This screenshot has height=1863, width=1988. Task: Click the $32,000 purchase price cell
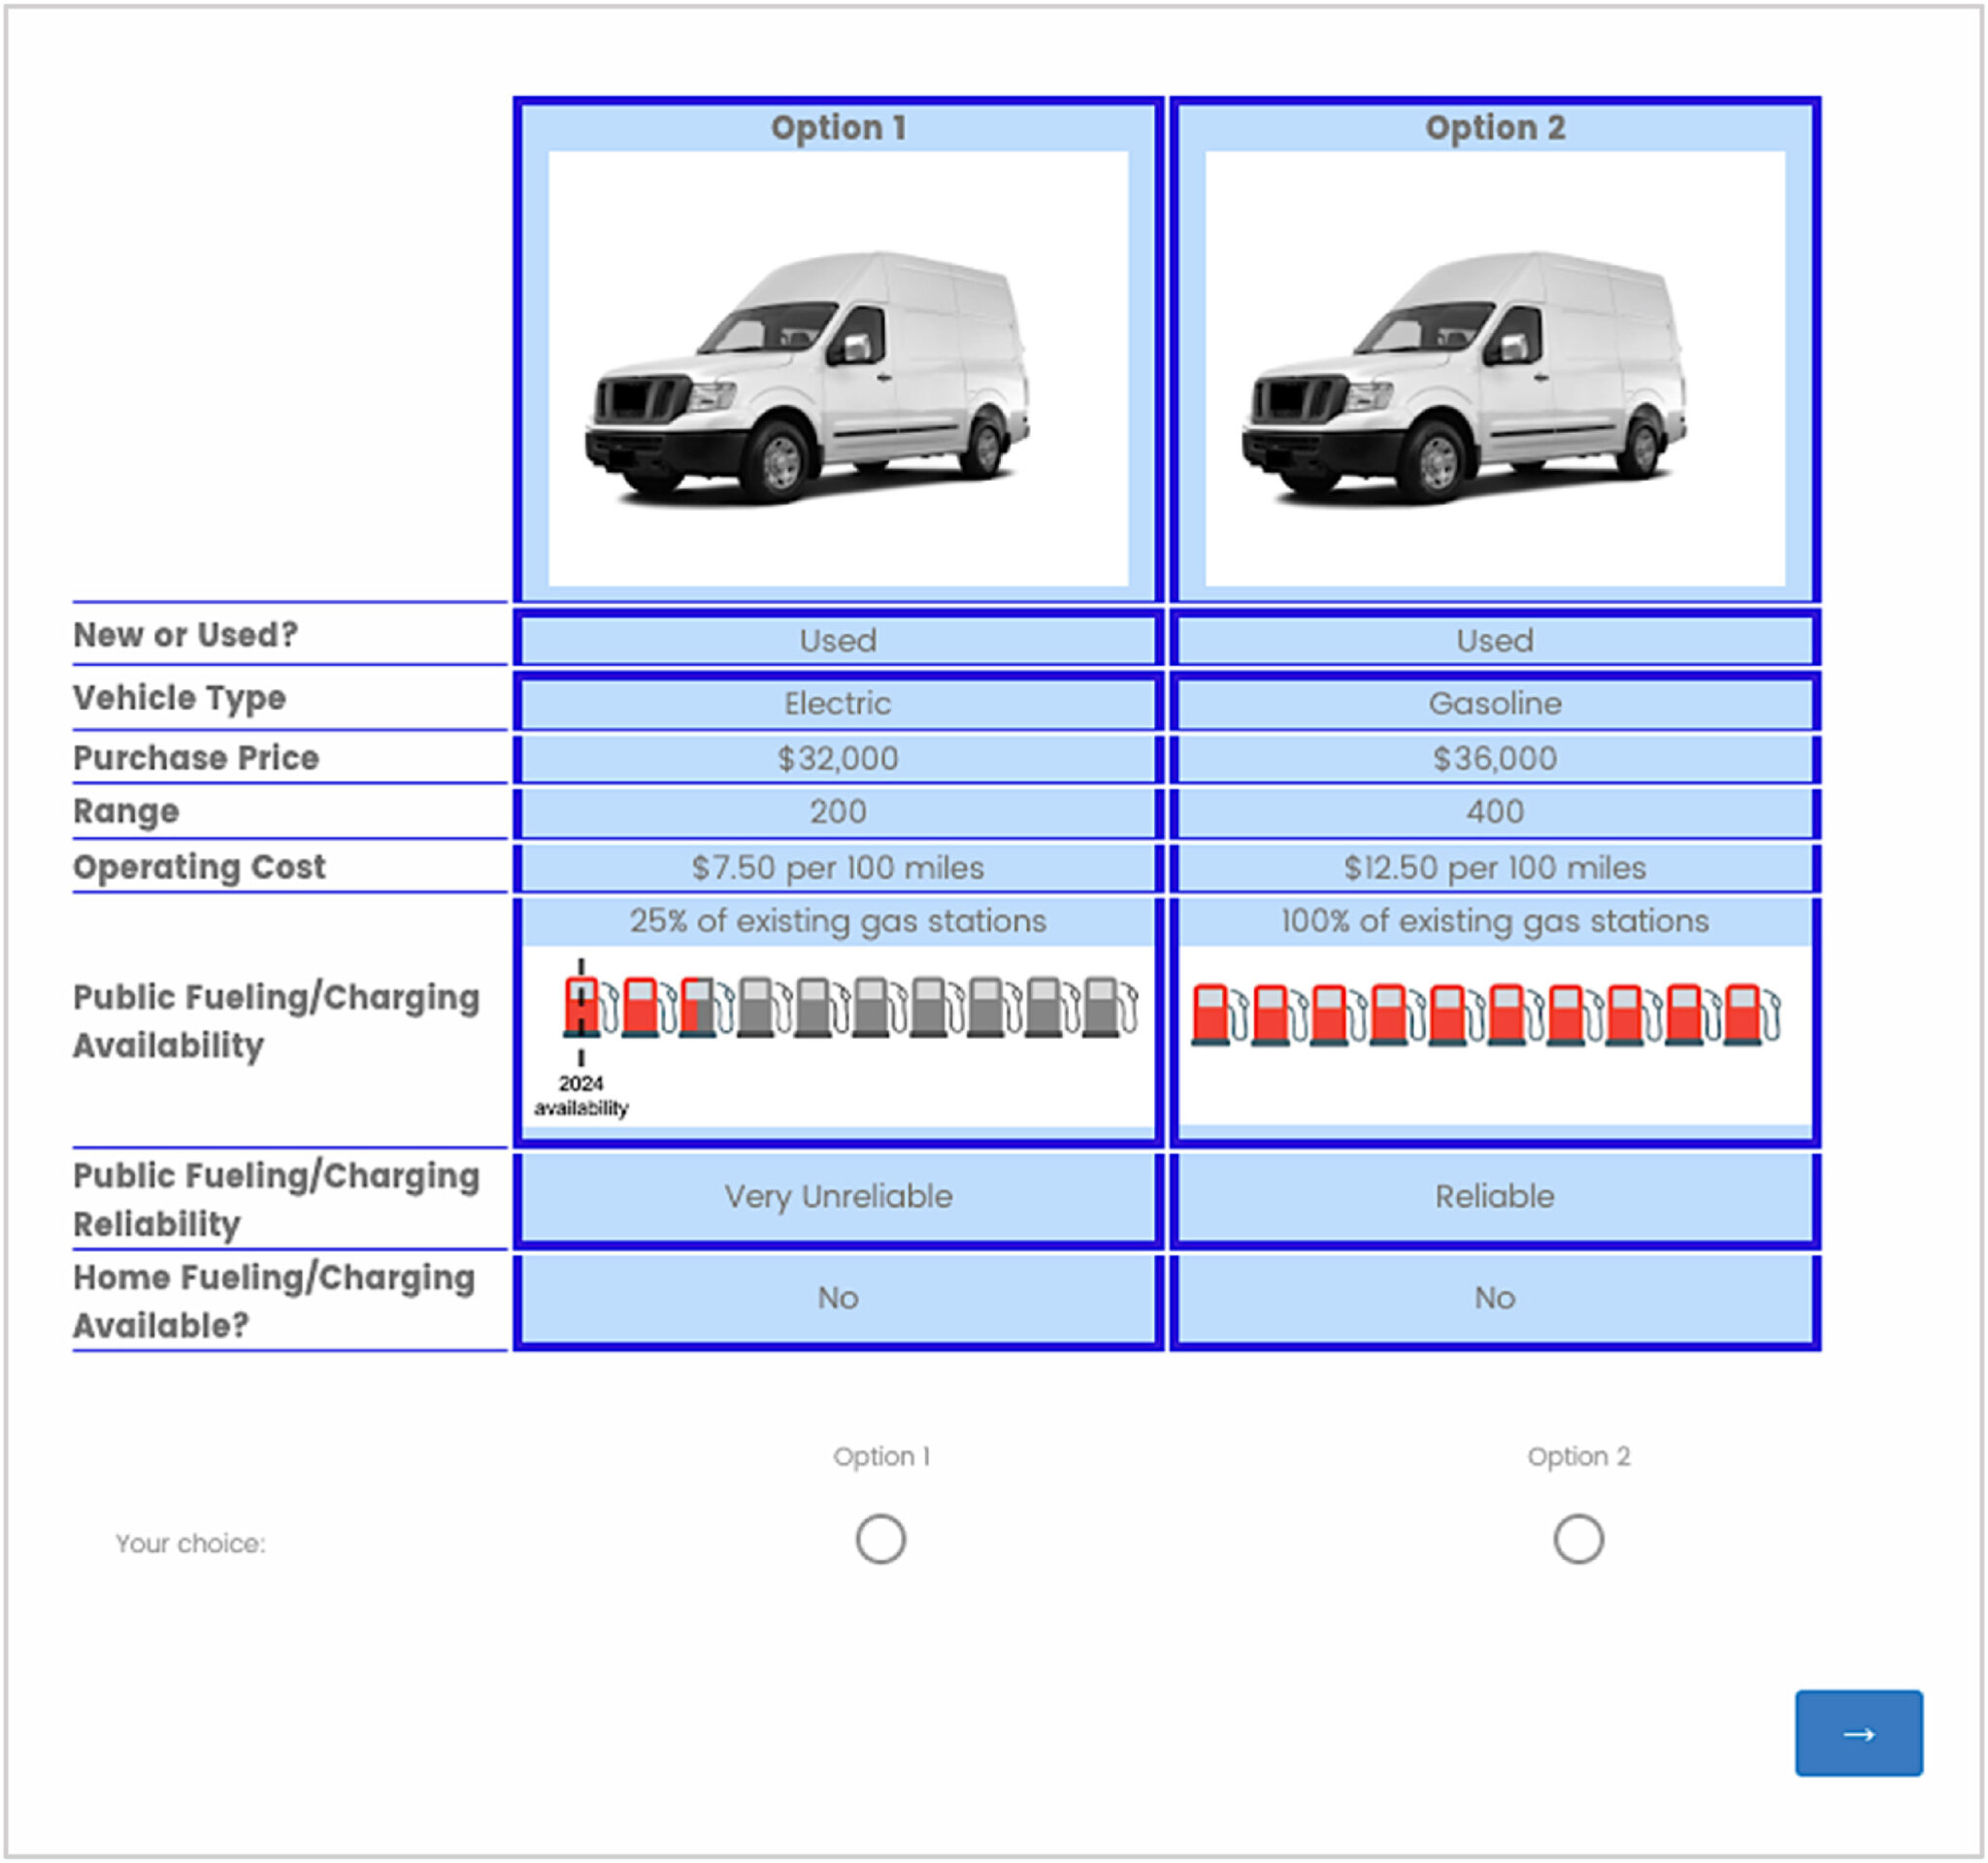pos(839,758)
